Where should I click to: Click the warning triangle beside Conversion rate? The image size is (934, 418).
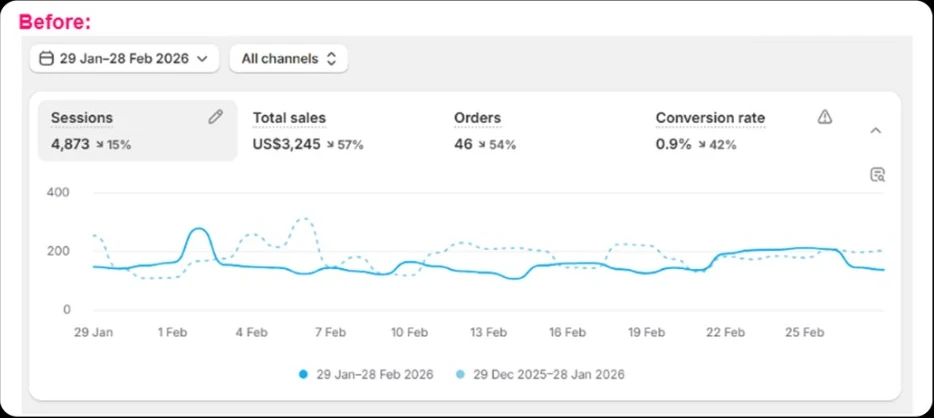(824, 117)
